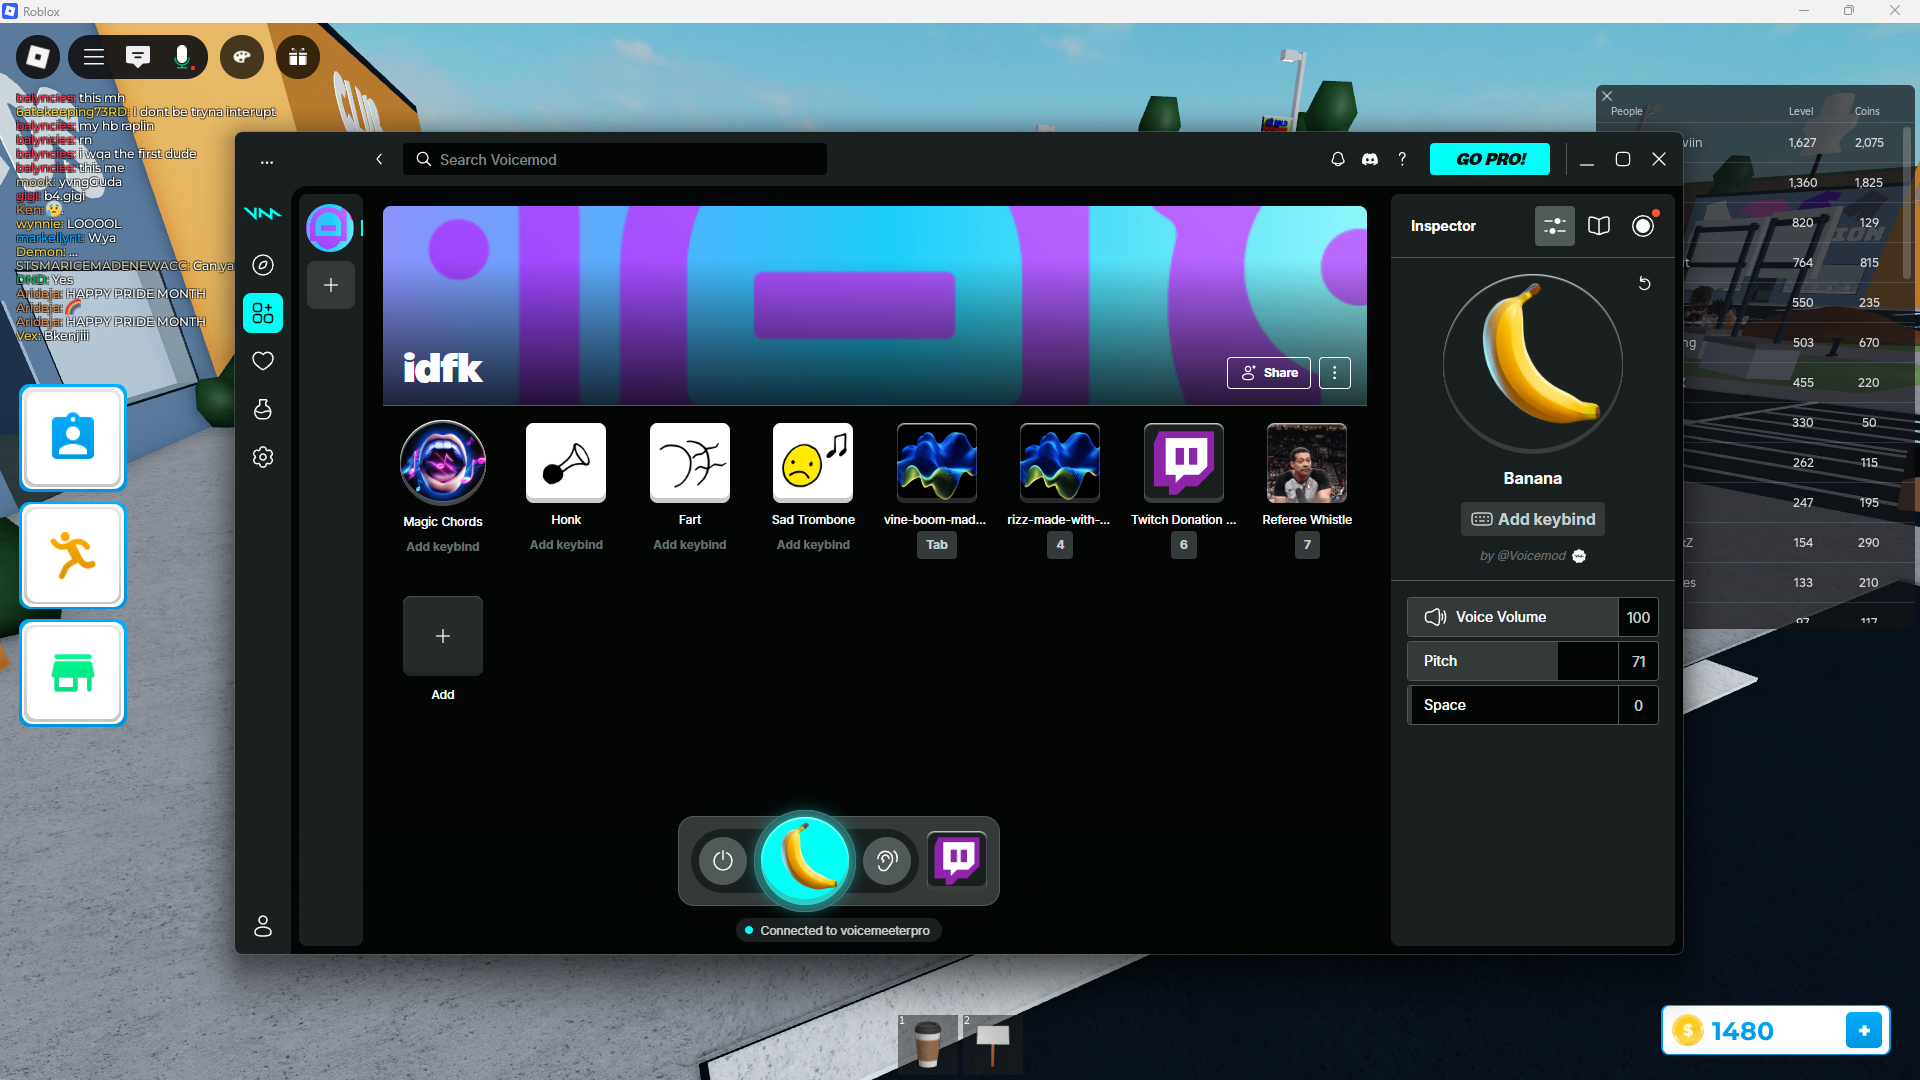
Task: Add a new soundboard with plus button
Action: [x=331, y=285]
